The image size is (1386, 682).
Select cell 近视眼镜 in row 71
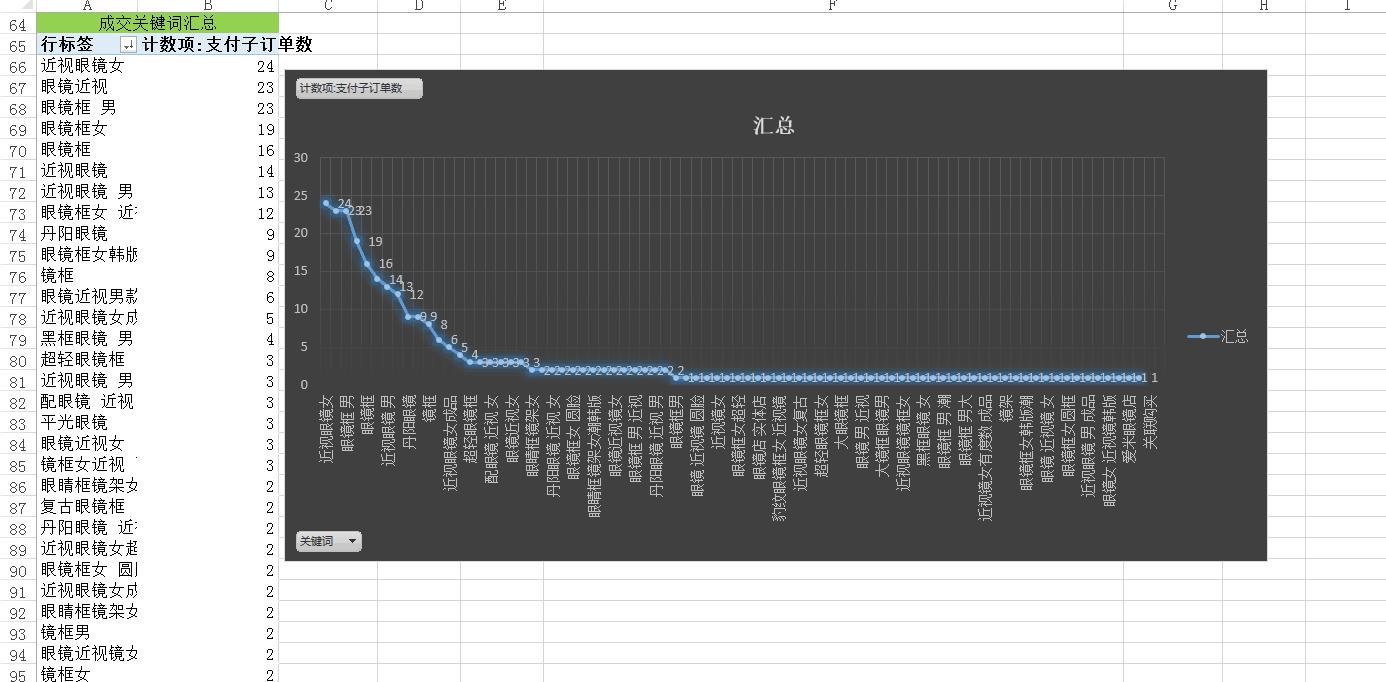(x=87, y=171)
